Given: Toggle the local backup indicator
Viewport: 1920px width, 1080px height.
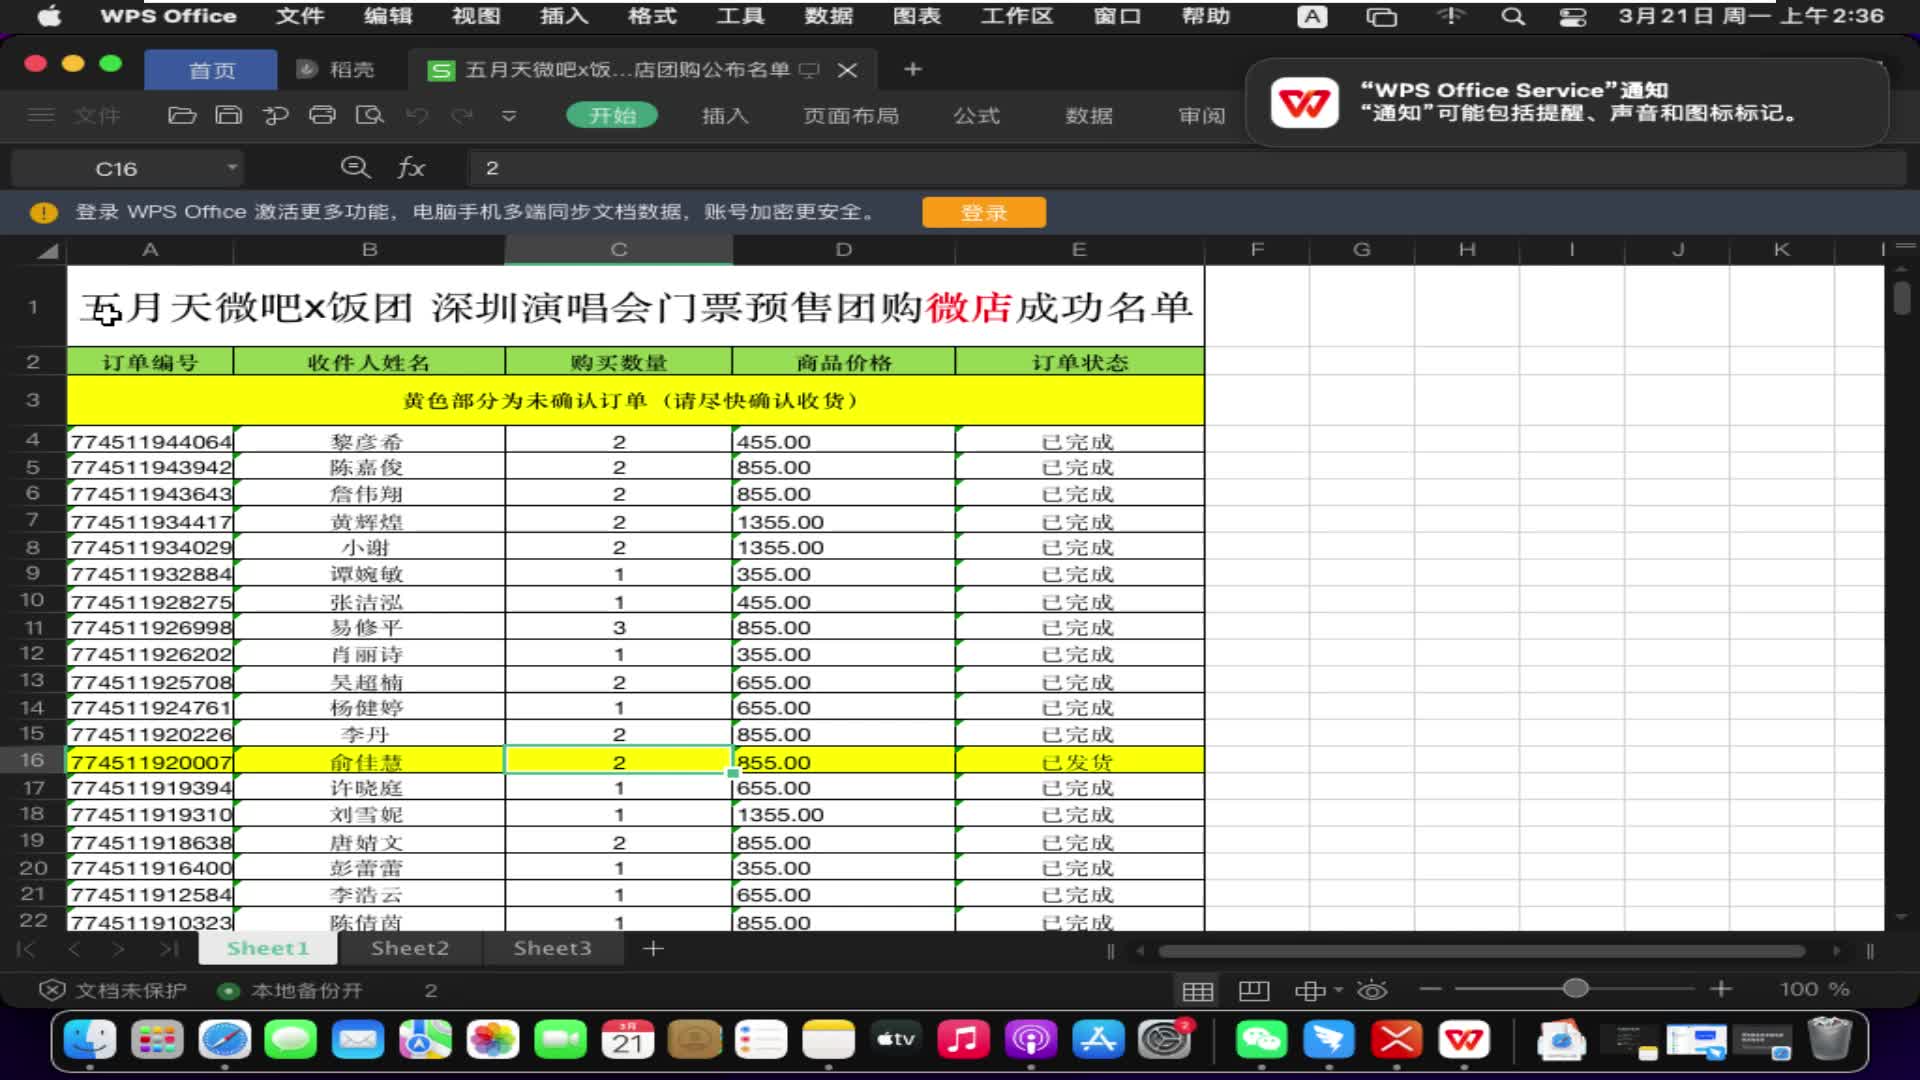Looking at the screenshot, I should (228, 991).
